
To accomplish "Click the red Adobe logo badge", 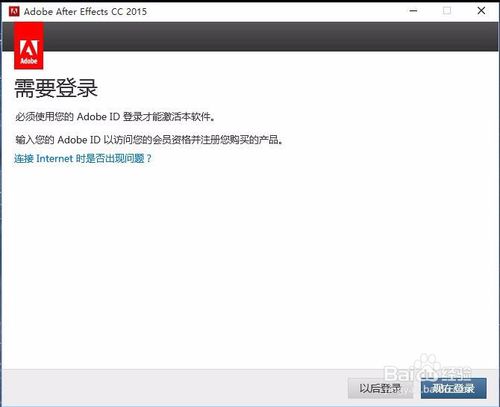I will [29, 46].
